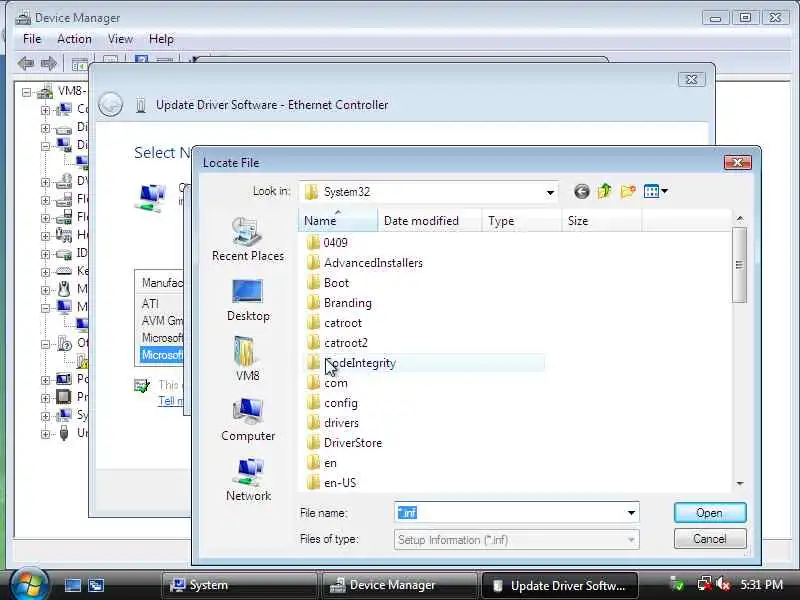Click the taskbar clock showing 5:31 PM
The image size is (800, 600).
[x=761, y=585]
